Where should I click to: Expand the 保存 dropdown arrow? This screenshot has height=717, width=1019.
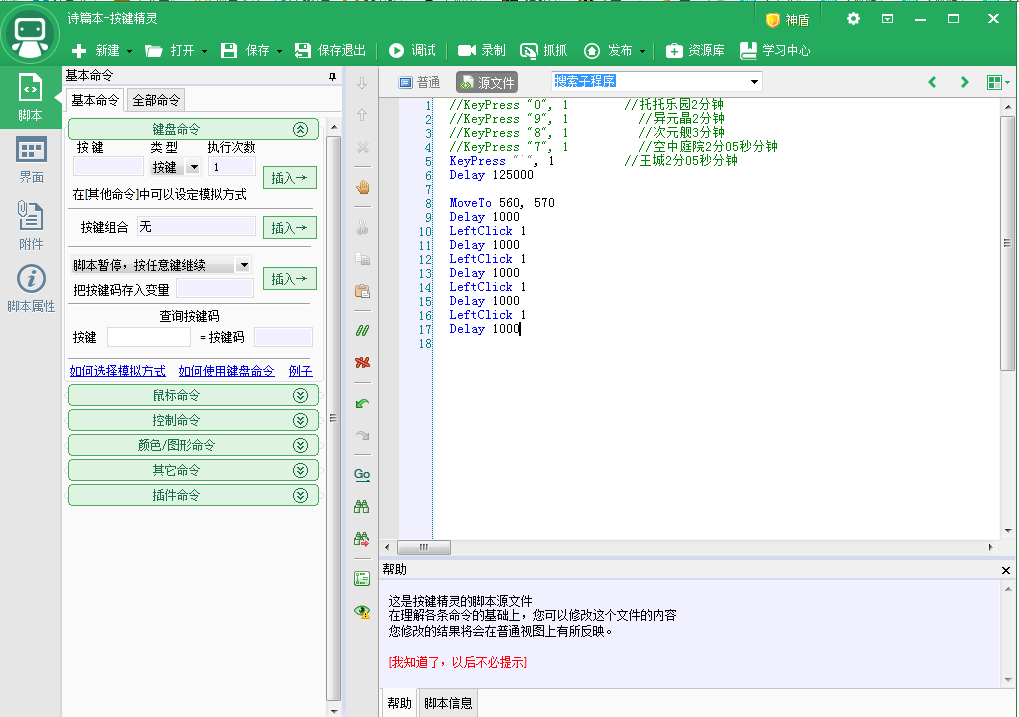[279, 51]
